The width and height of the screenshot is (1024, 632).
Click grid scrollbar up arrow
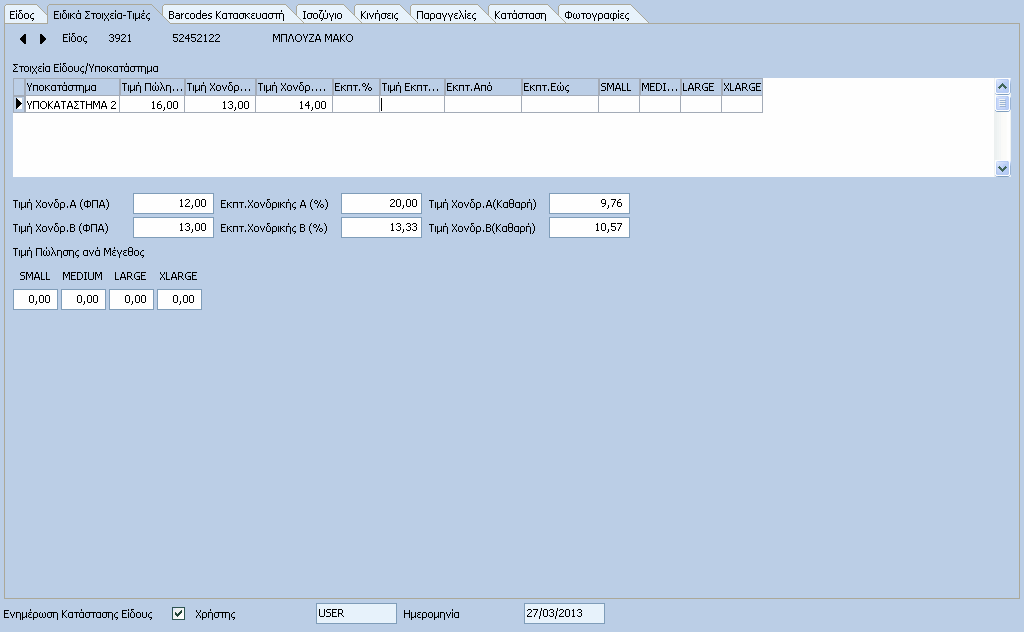coord(1002,86)
